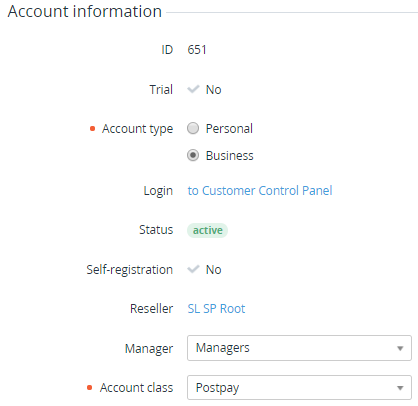Click the Trial No value
This screenshot has height=406, width=418.
[214, 90]
